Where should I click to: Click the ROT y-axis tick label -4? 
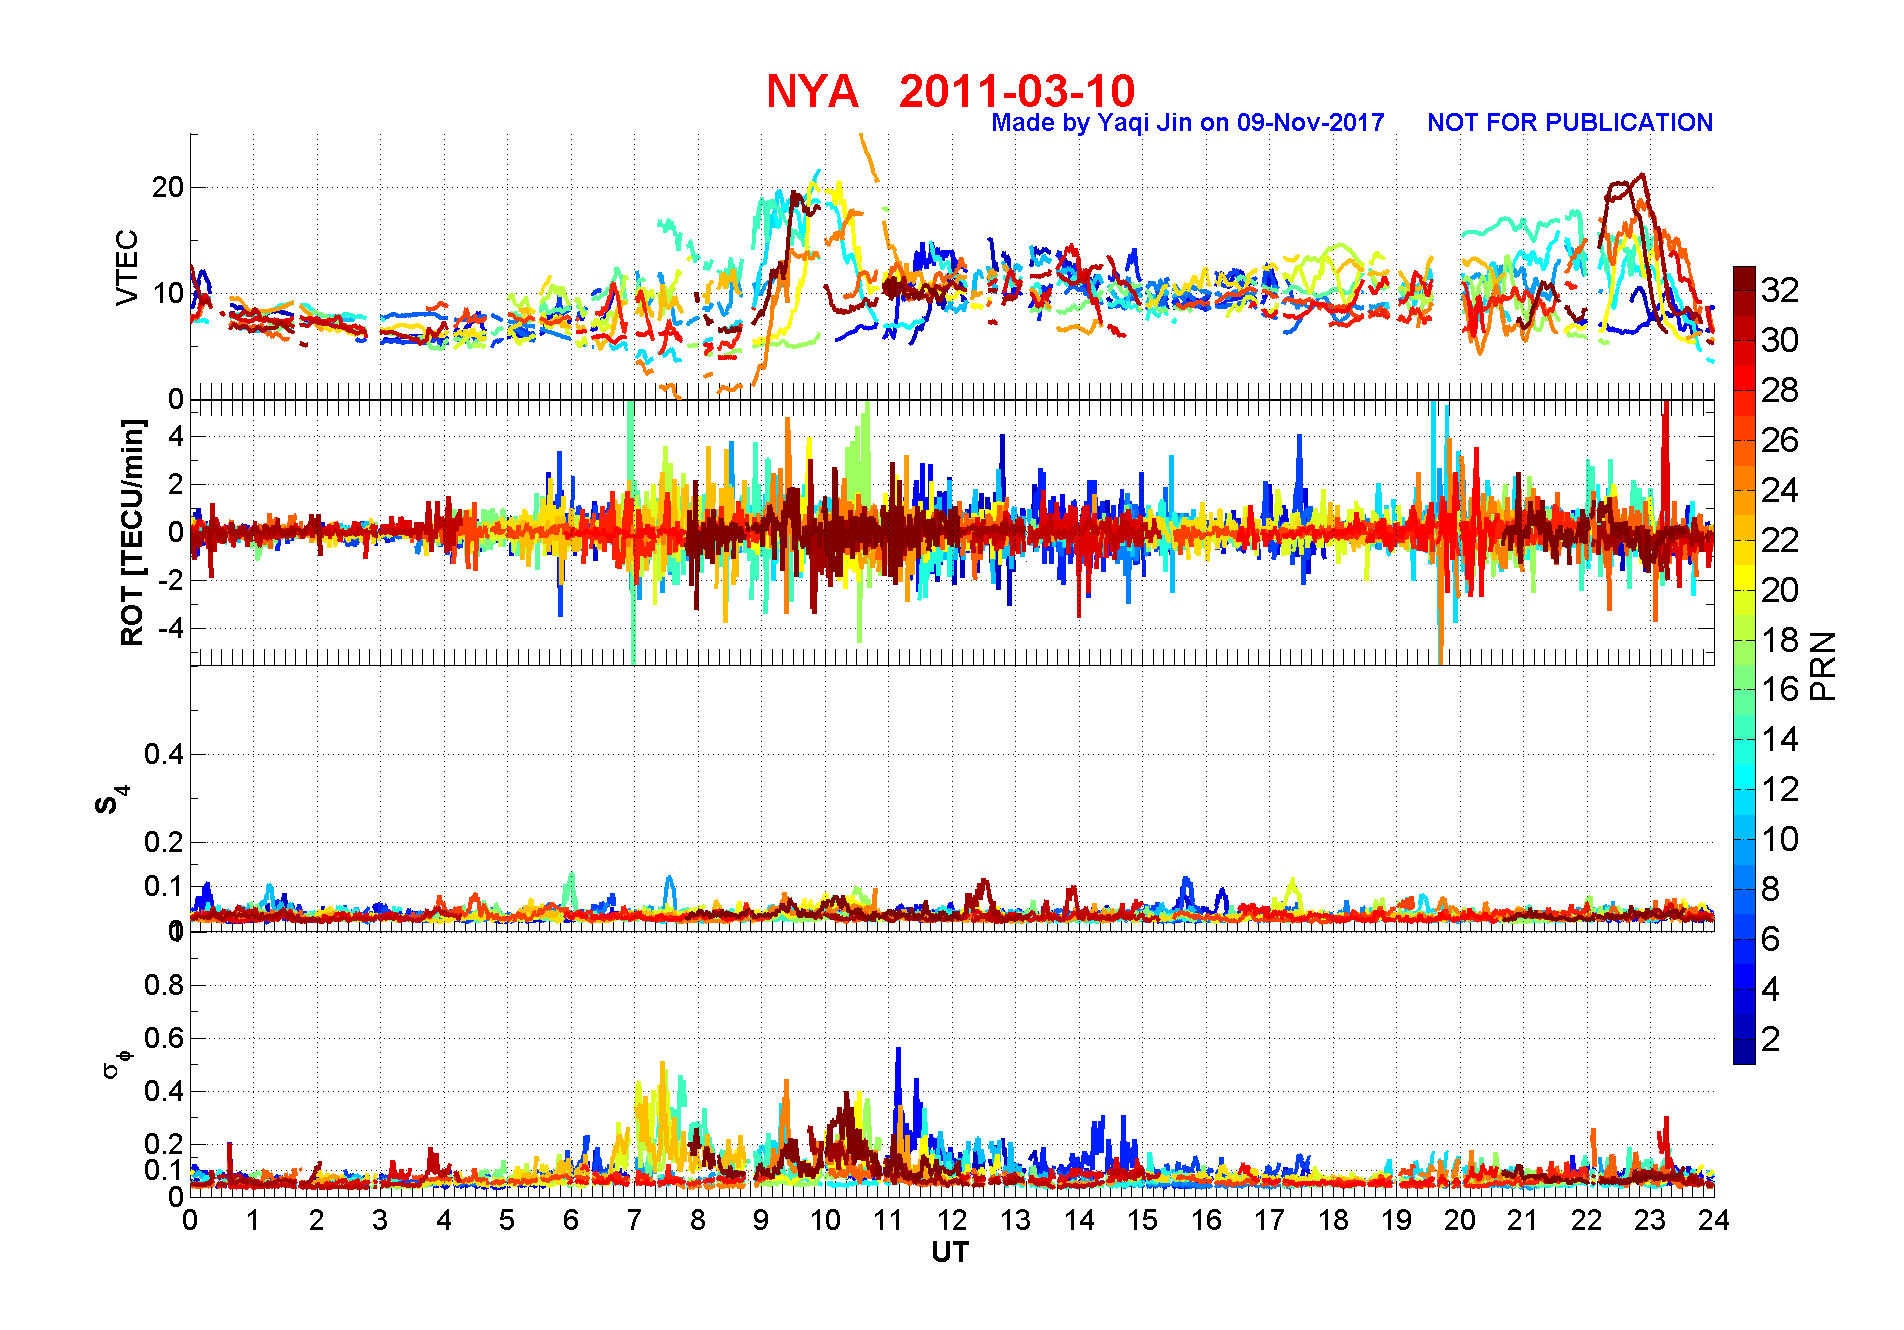[170, 628]
